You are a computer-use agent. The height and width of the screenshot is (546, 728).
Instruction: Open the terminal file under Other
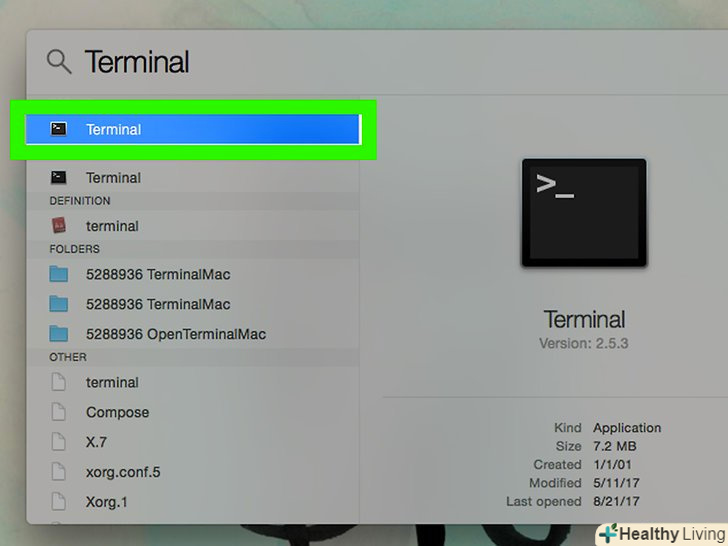pos(193,382)
